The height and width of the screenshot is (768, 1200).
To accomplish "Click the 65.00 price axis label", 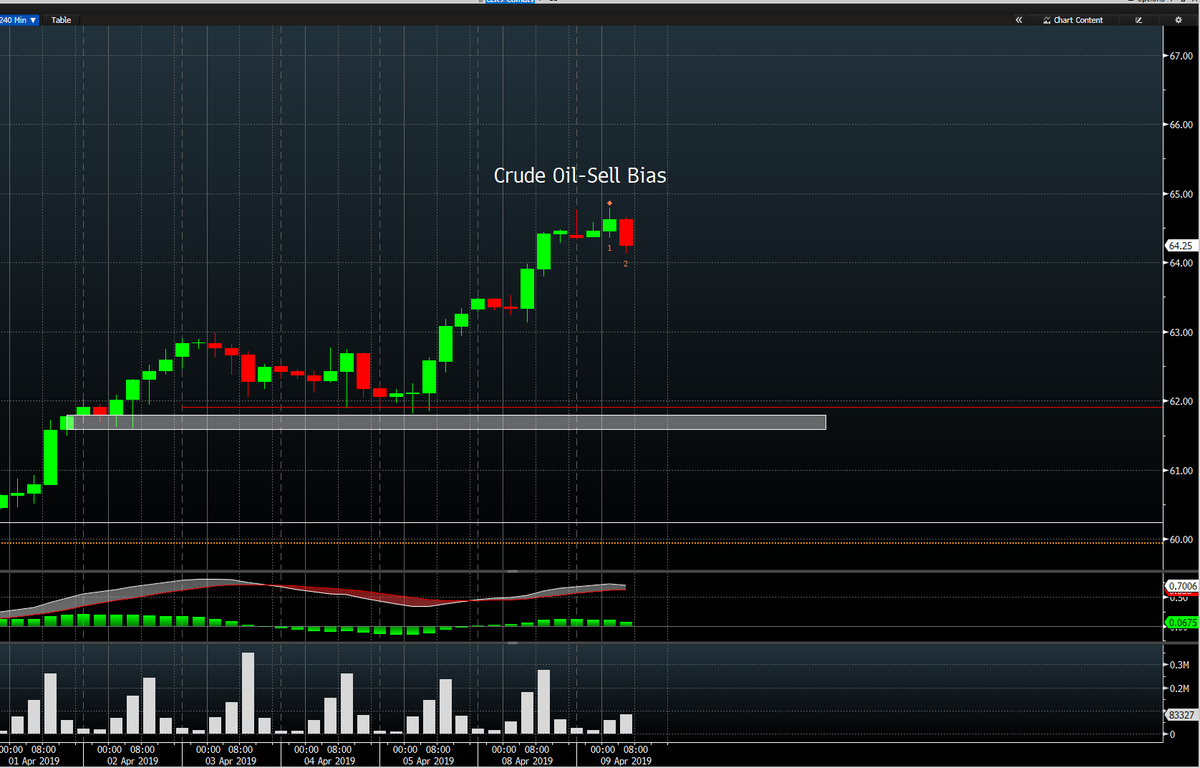I will pos(1181,194).
